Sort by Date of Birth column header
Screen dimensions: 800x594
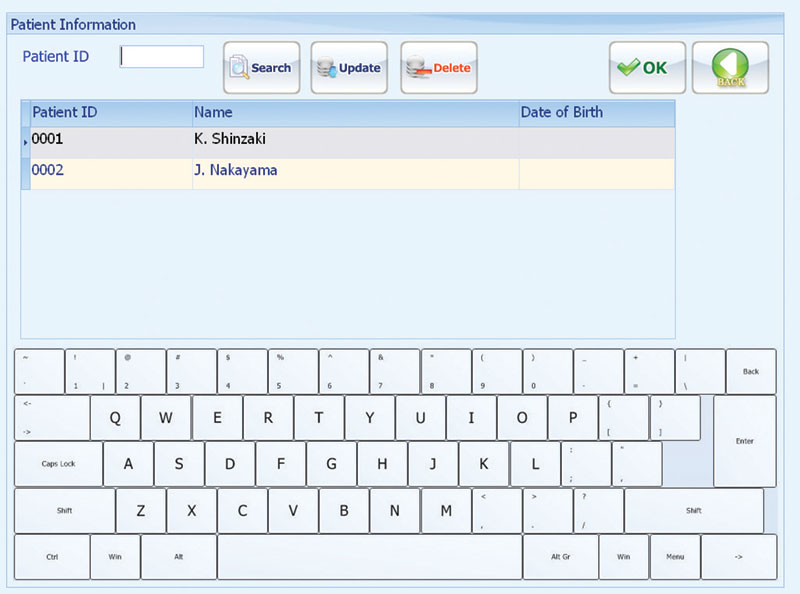(596, 113)
